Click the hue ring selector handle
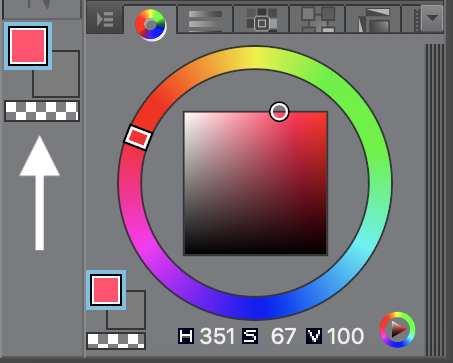453x363 pixels. click(x=138, y=137)
